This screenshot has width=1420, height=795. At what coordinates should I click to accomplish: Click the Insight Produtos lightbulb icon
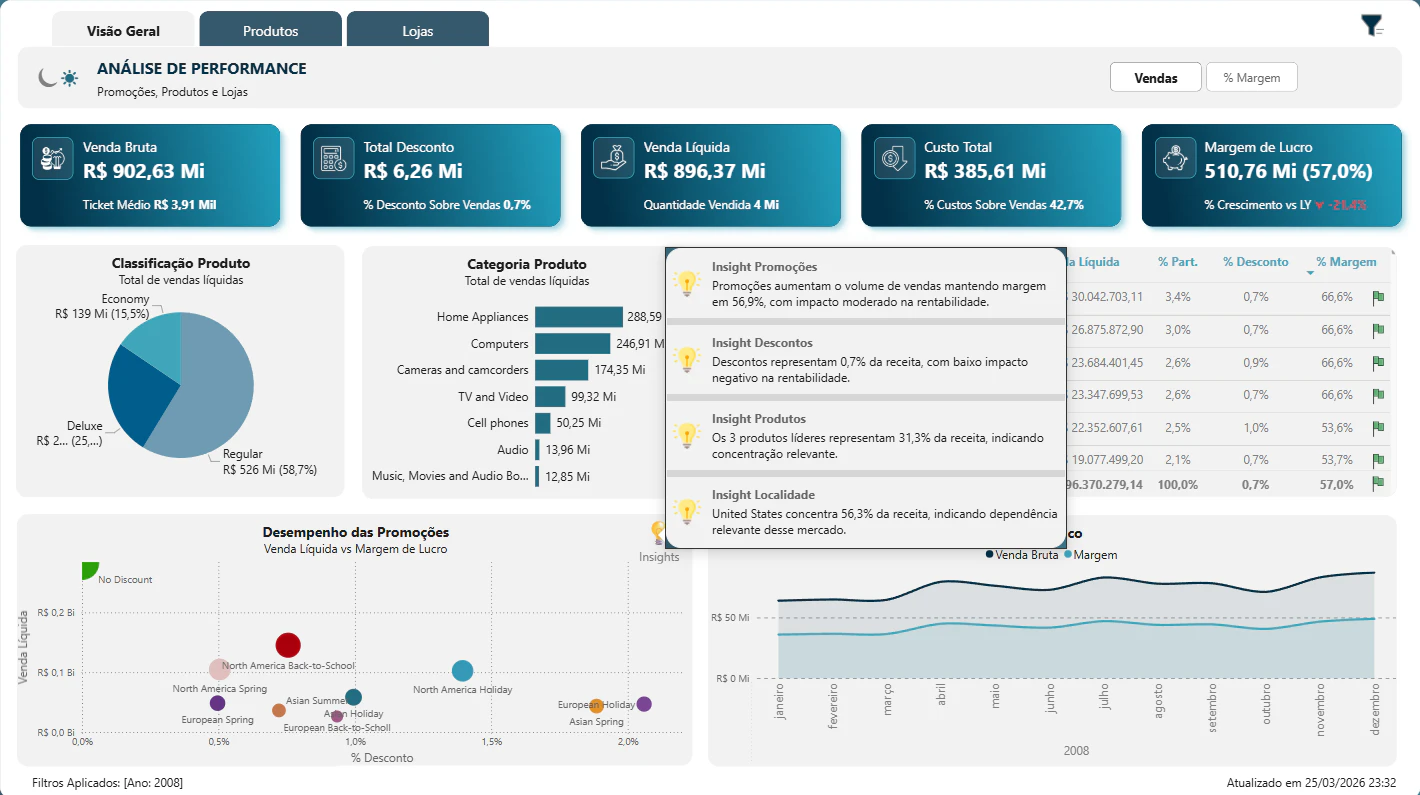(686, 436)
